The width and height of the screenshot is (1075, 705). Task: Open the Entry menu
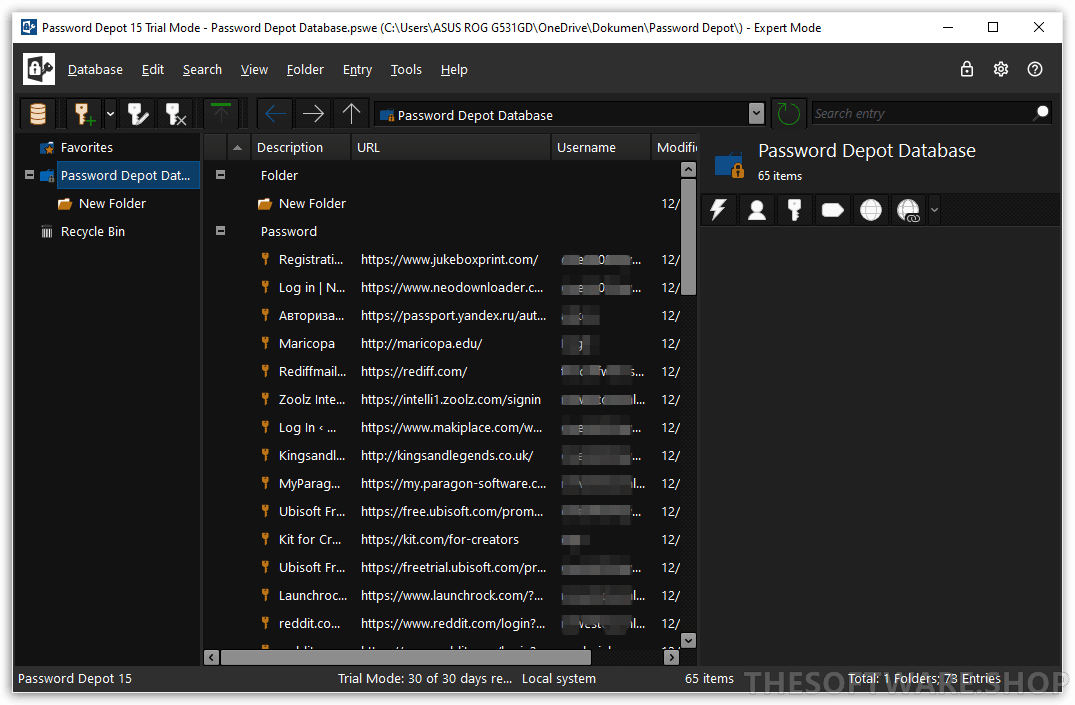tap(357, 69)
